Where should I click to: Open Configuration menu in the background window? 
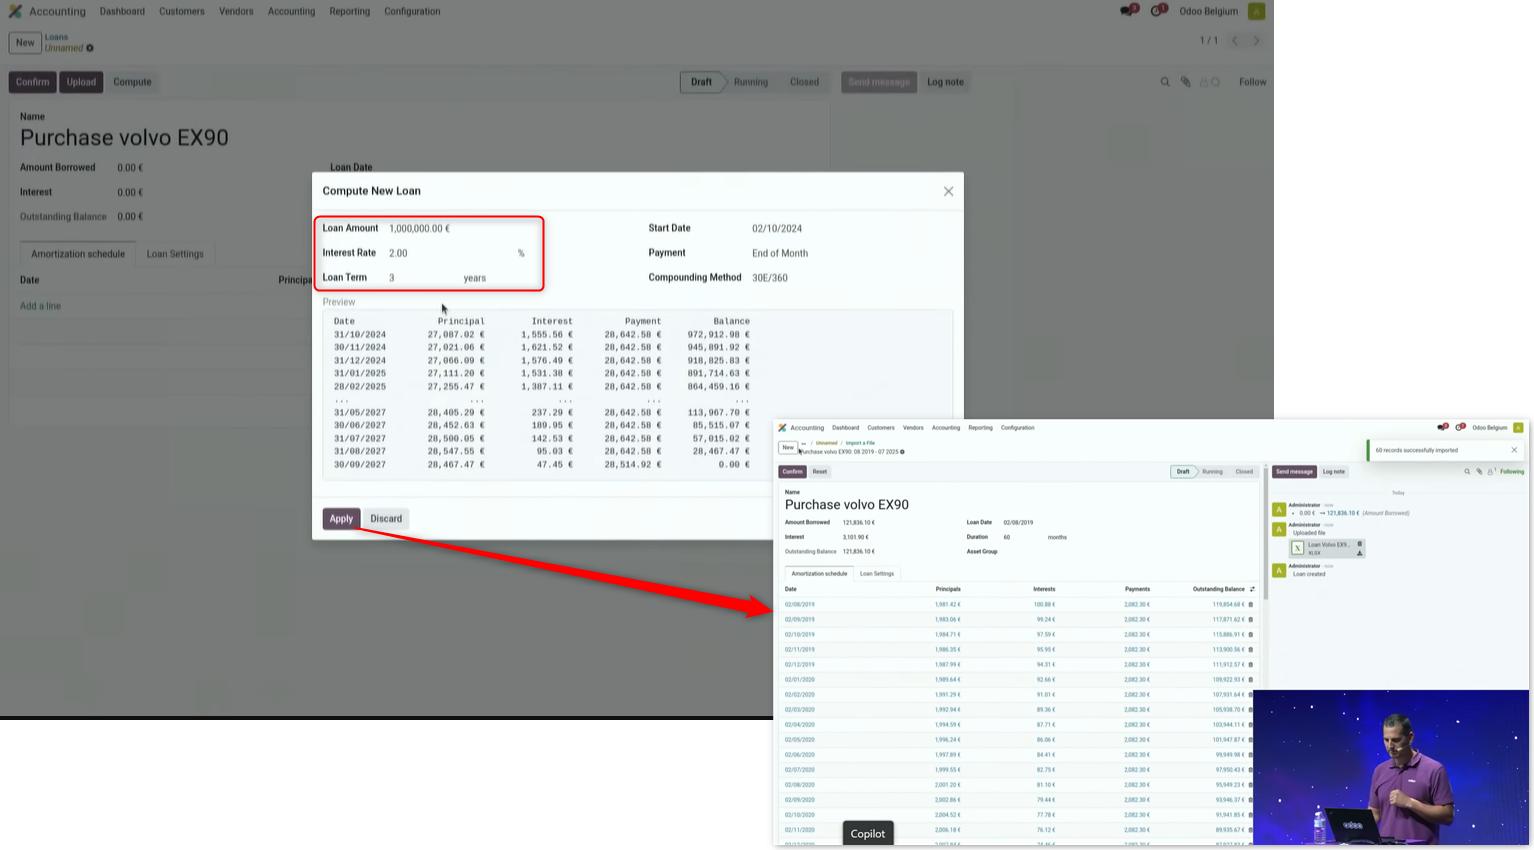tap(412, 11)
